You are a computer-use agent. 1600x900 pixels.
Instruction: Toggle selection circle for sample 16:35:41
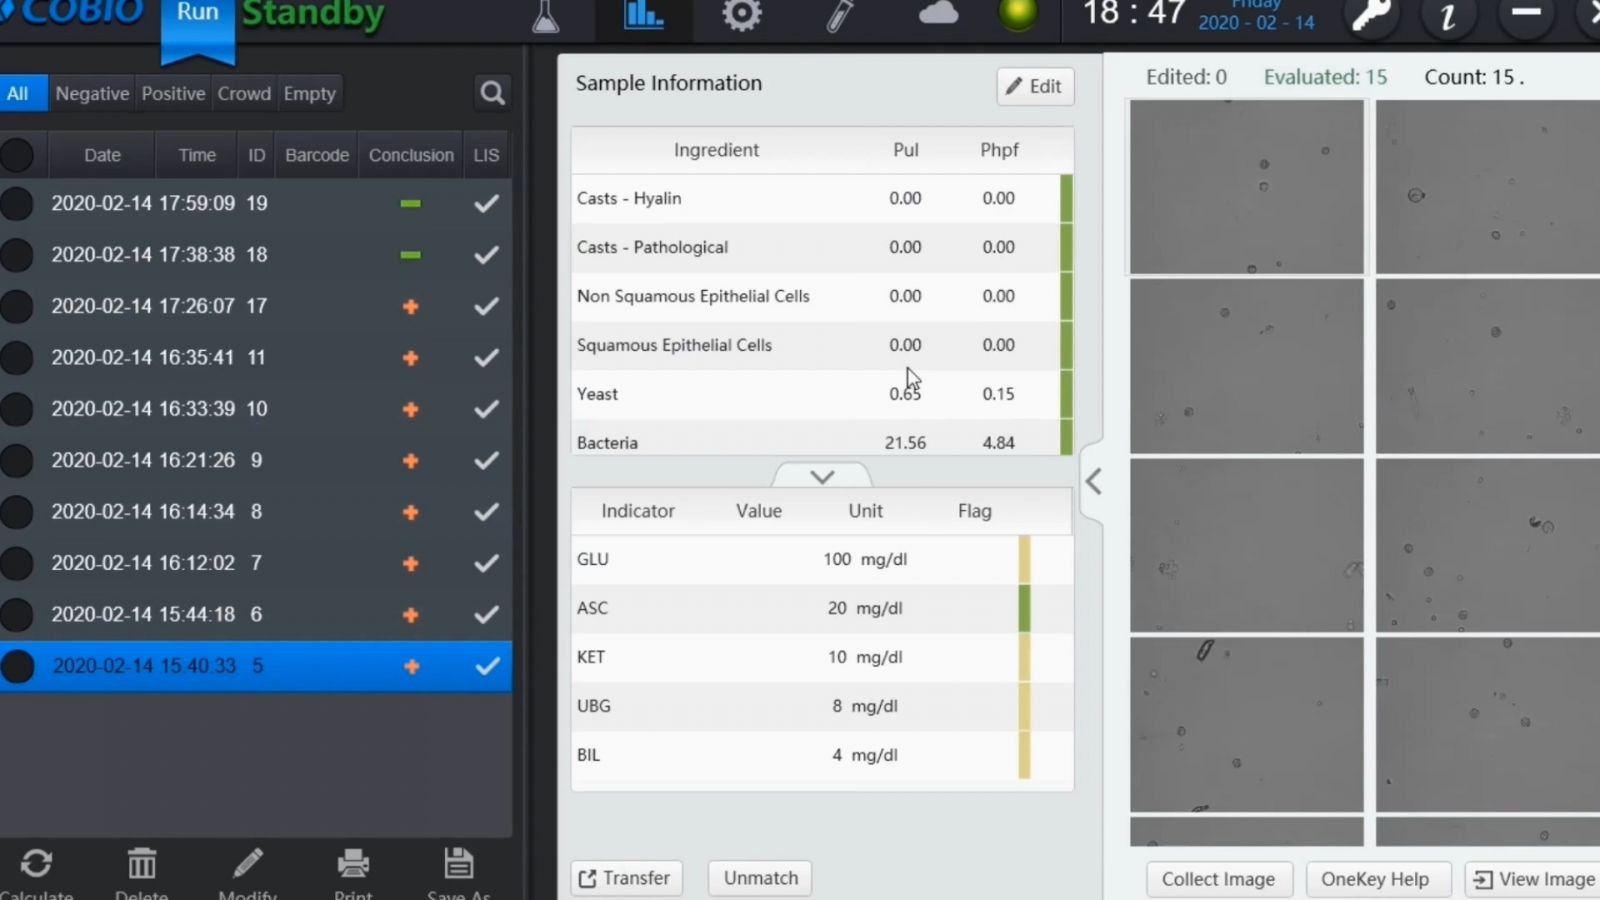pyautogui.click(x=17, y=357)
